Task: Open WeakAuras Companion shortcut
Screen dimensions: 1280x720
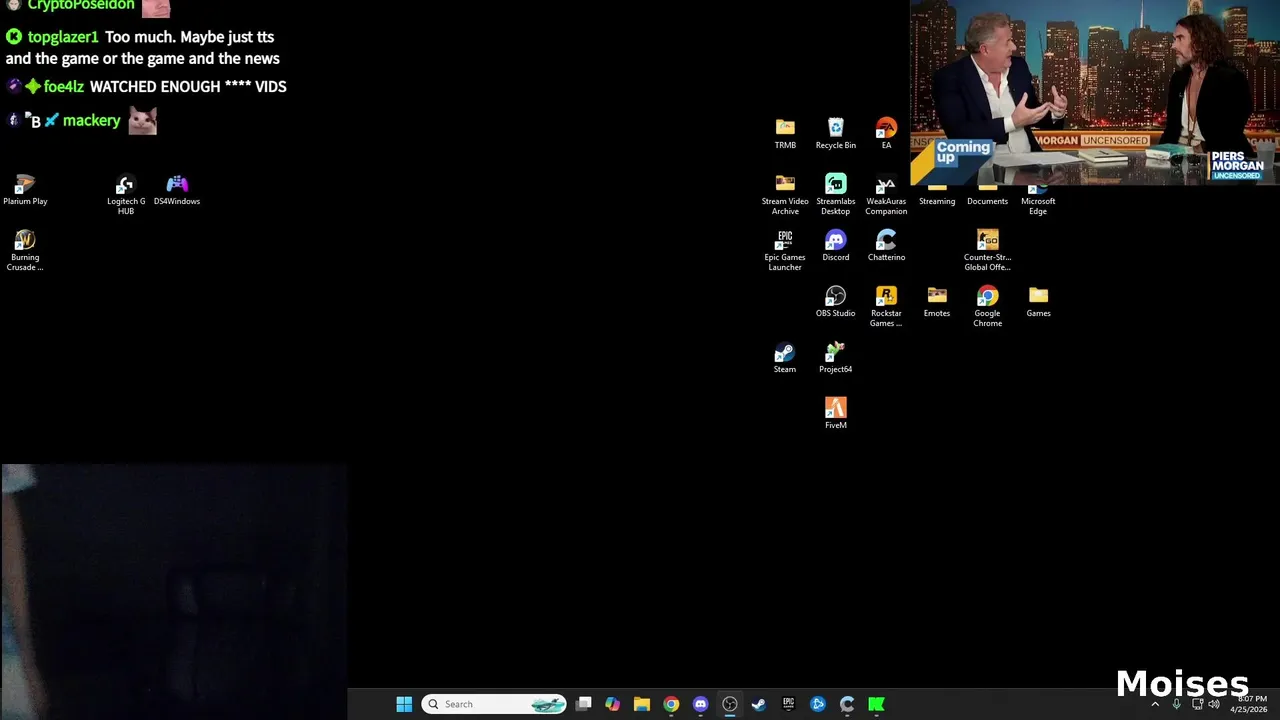Action: pos(886,194)
